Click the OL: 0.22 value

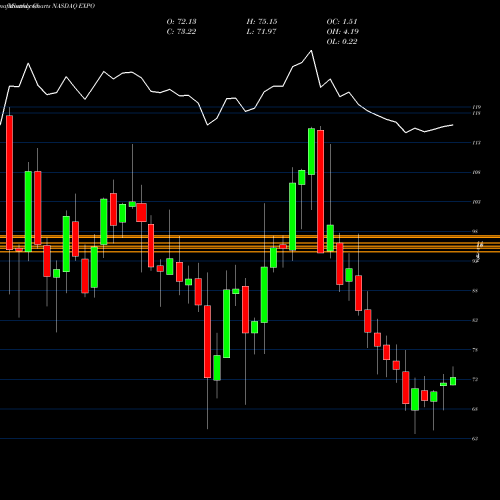(342, 42)
